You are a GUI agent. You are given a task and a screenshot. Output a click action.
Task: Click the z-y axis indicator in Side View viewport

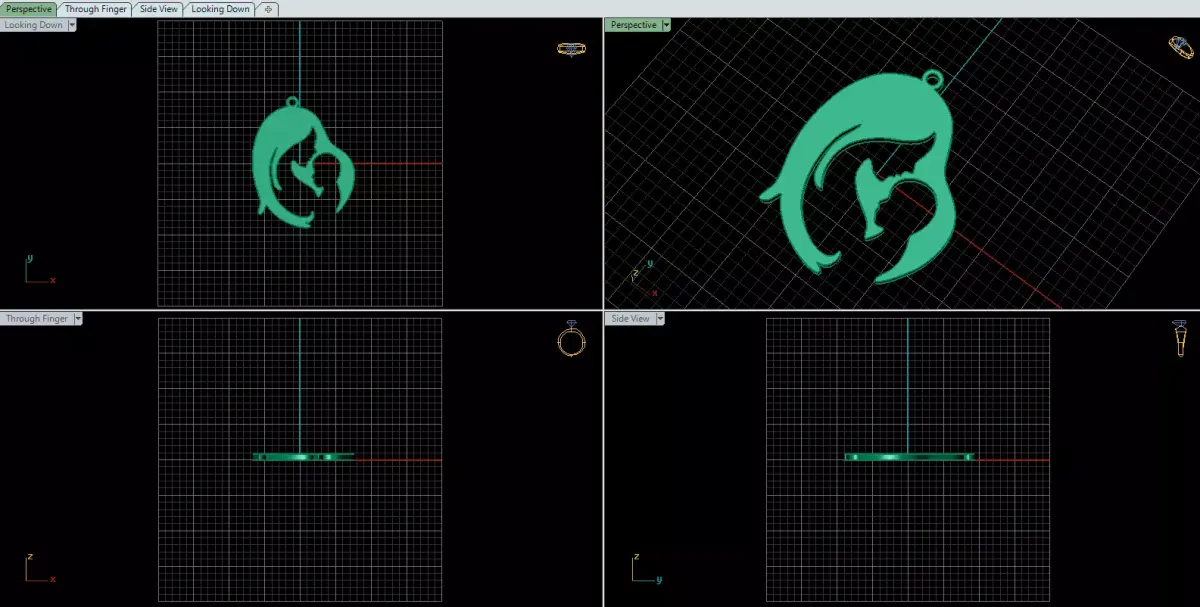(x=647, y=568)
